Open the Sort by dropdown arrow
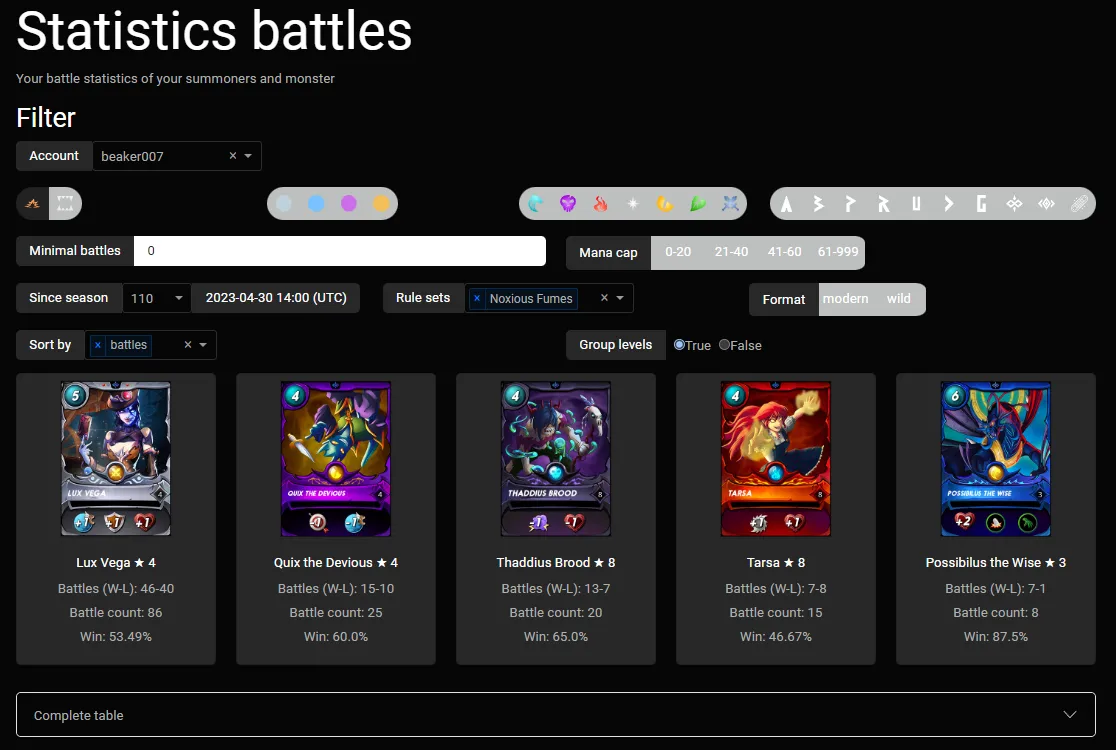1116x750 pixels. click(x=204, y=345)
